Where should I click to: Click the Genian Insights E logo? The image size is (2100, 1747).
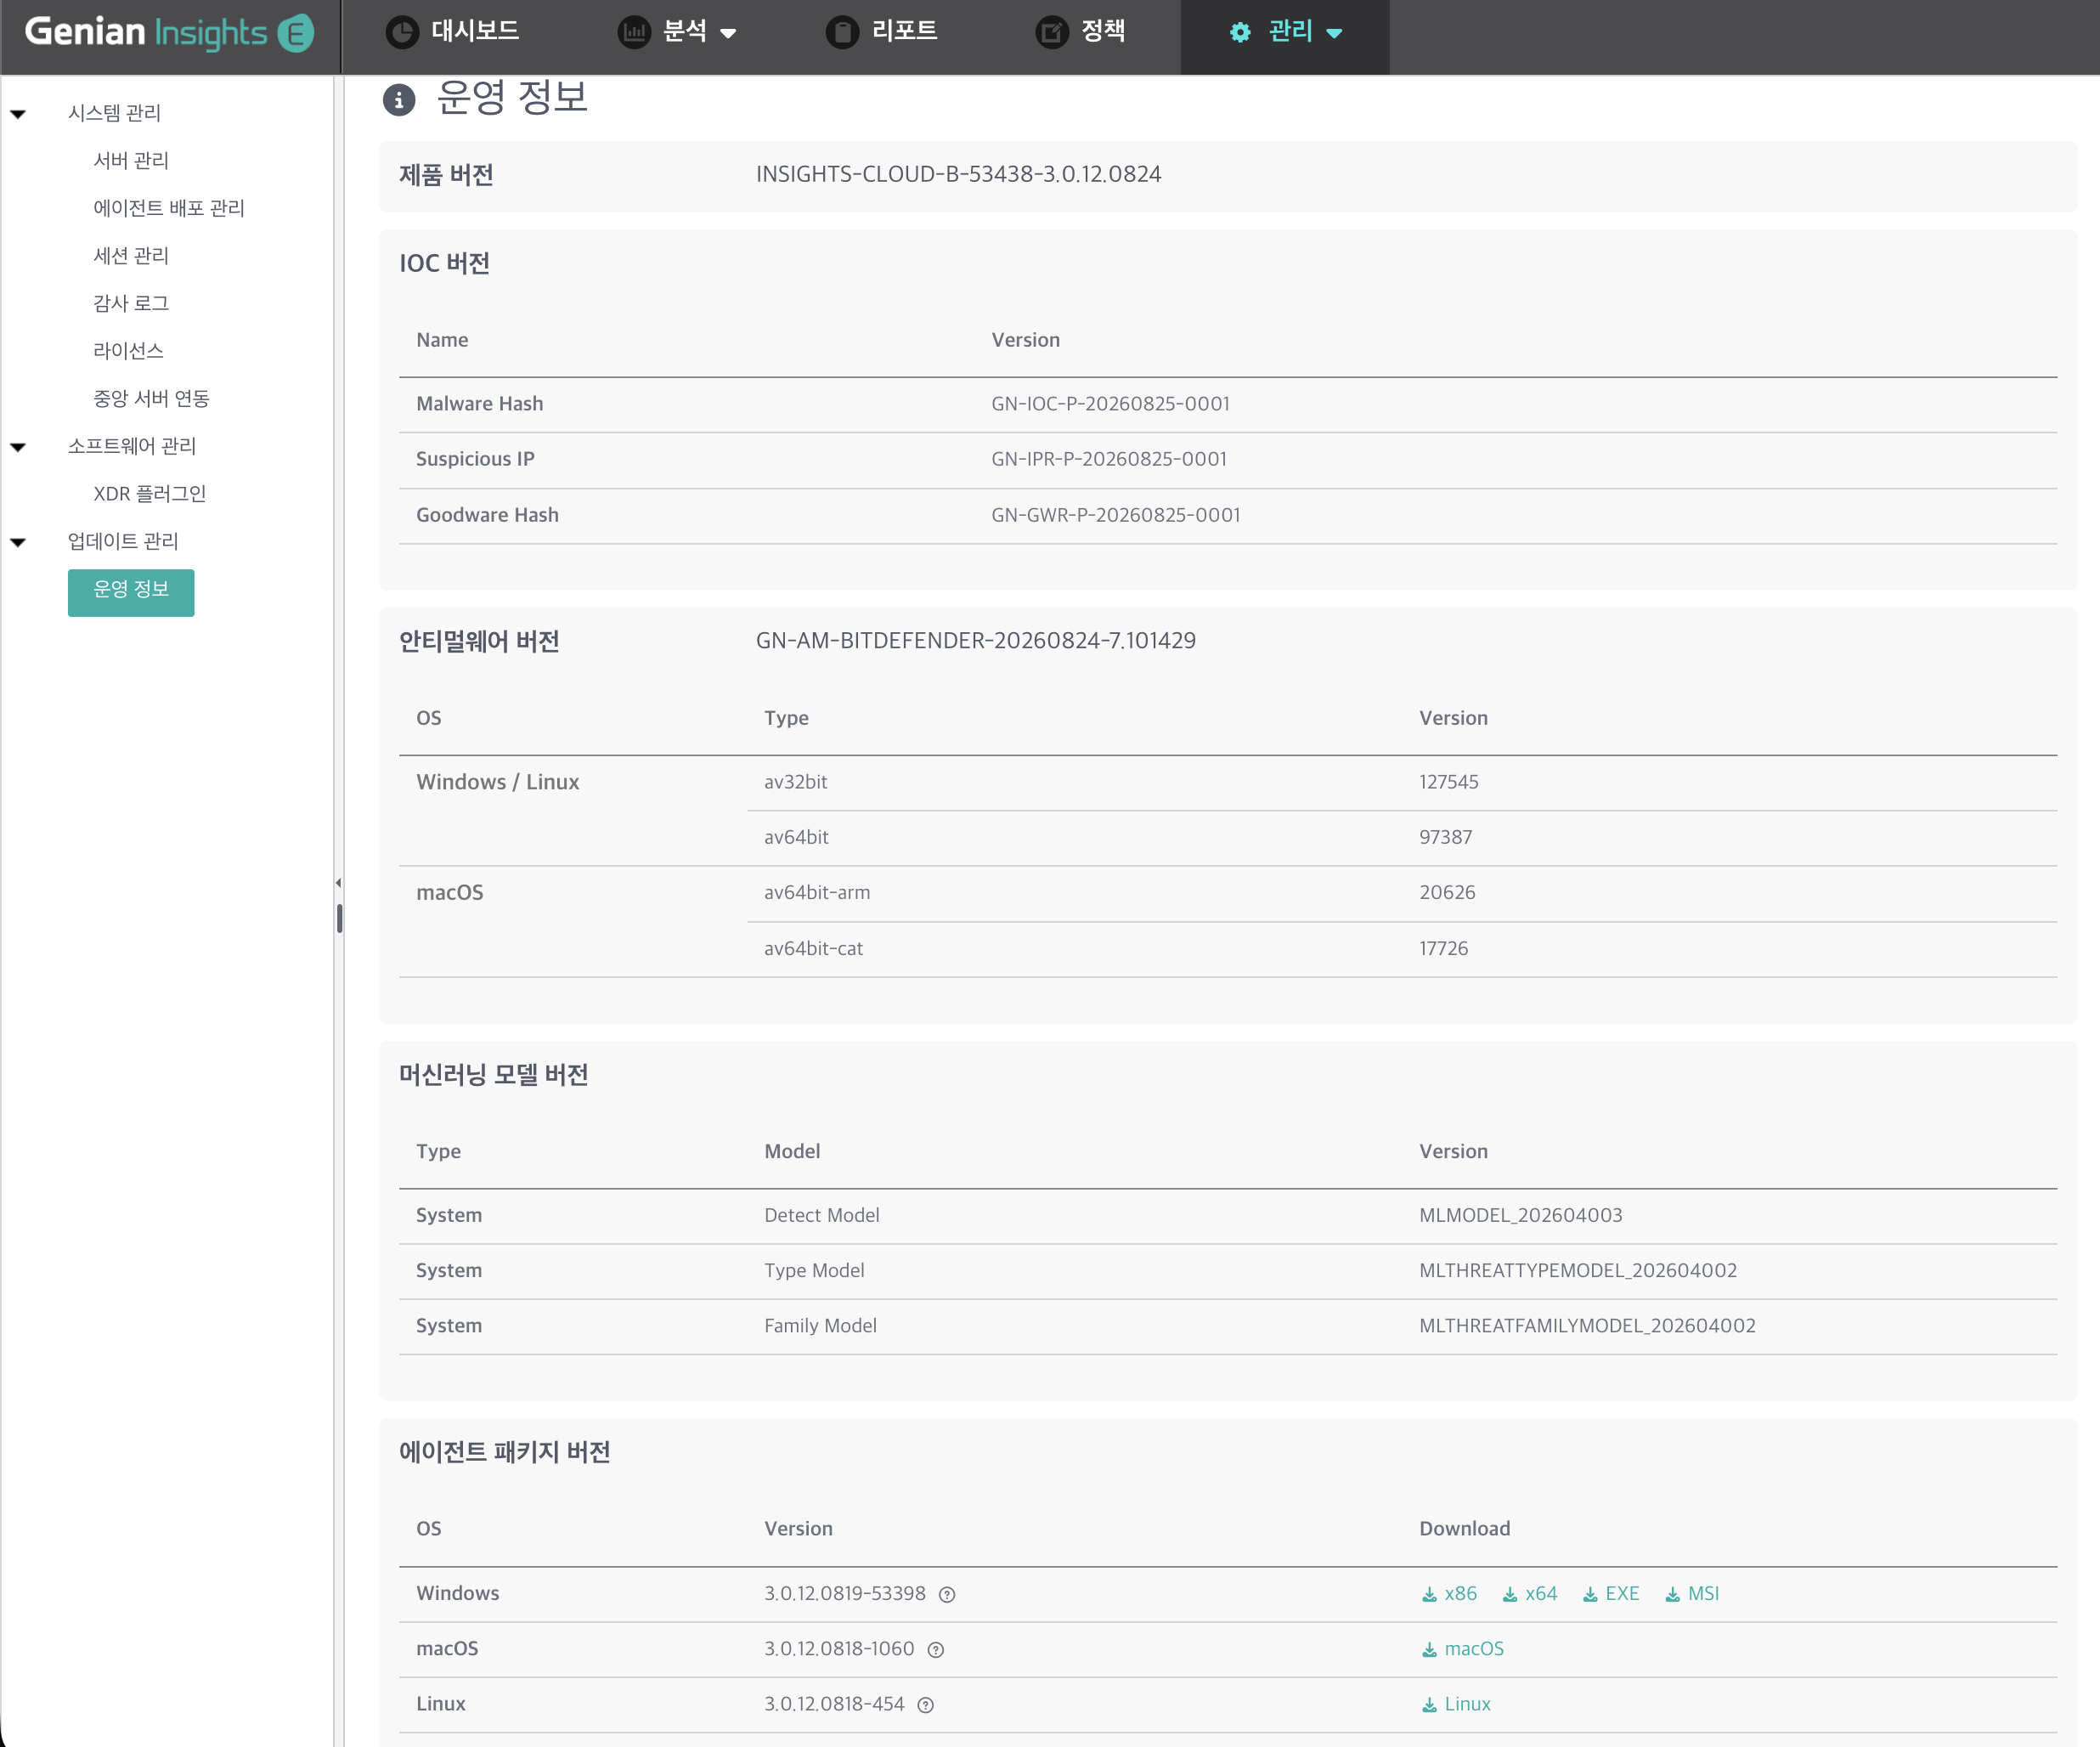point(169,32)
